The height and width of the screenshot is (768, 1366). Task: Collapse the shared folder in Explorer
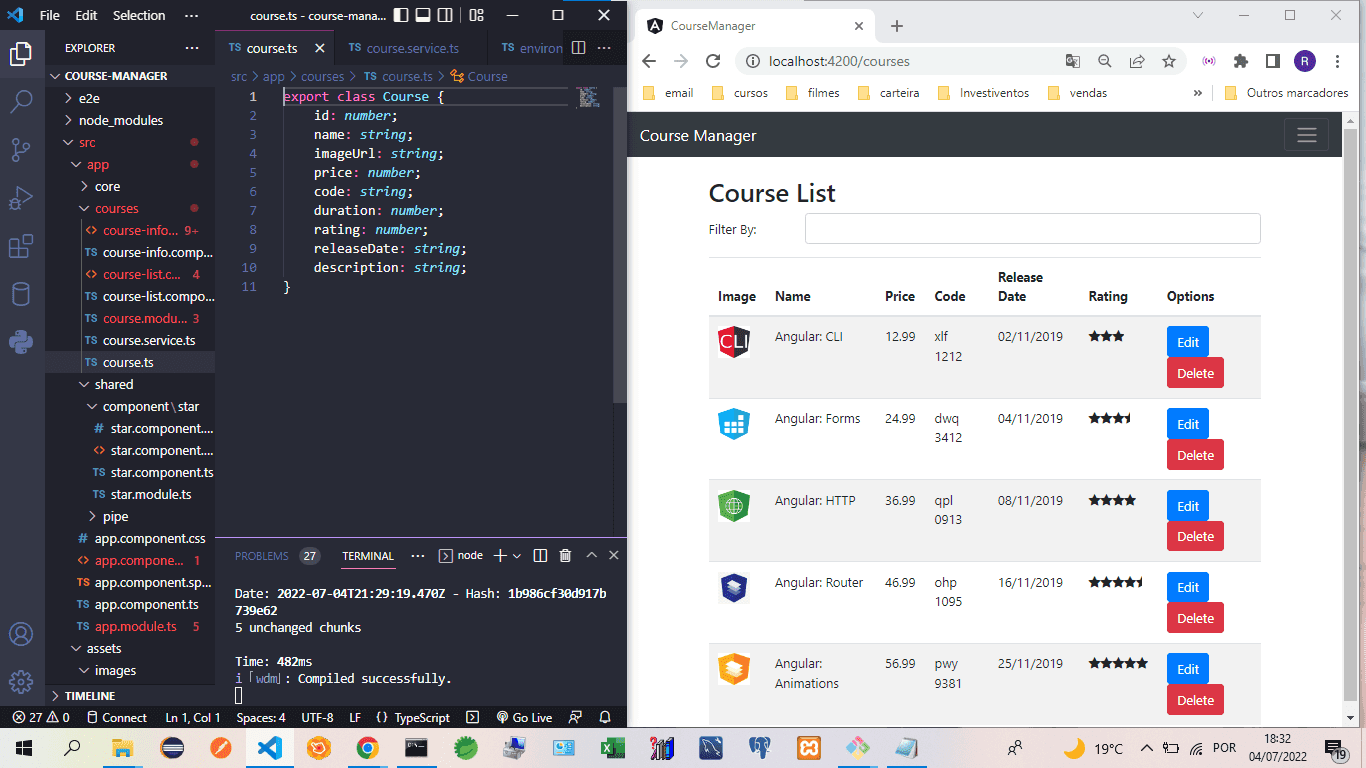pos(112,384)
